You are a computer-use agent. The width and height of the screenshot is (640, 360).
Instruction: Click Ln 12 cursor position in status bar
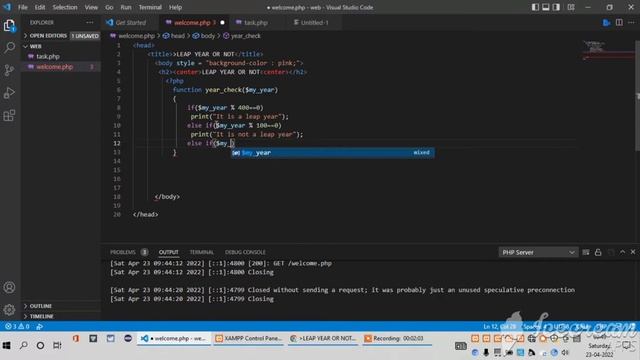499,327
